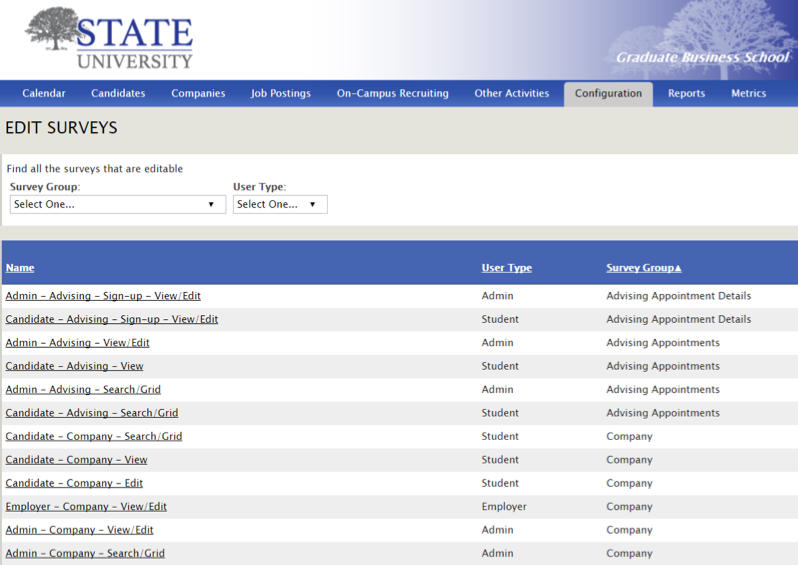The height and width of the screenshot is (565, 798).
Task: Click 'Advising Appointments' cell in Admin - Advising - View/Edit row
Action: 663,343
